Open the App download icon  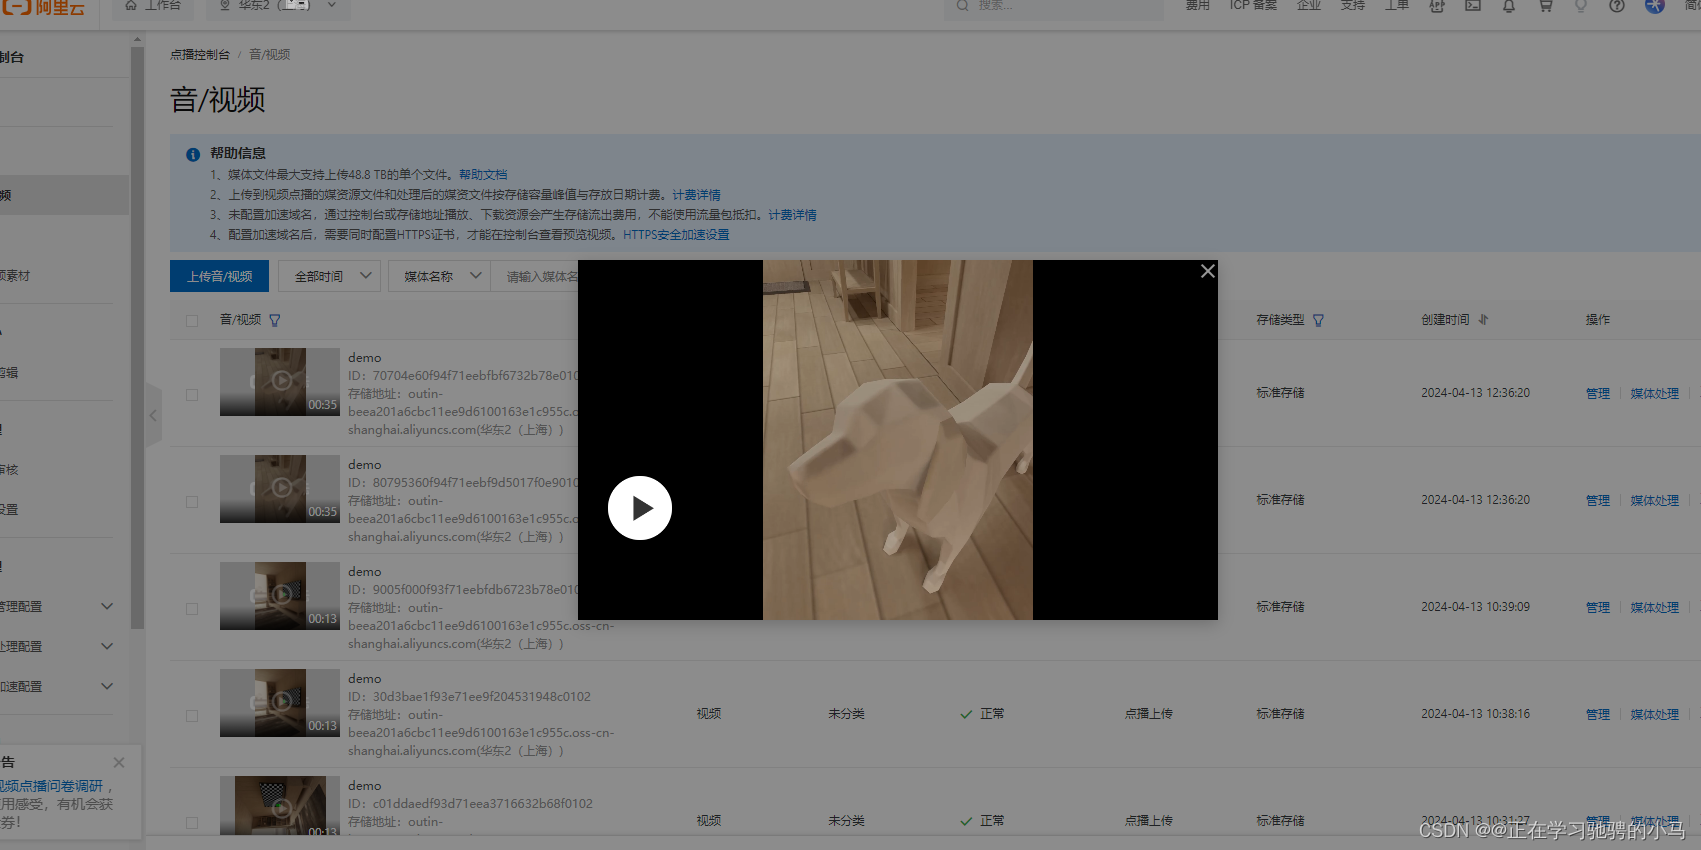tap(1437, 6)
